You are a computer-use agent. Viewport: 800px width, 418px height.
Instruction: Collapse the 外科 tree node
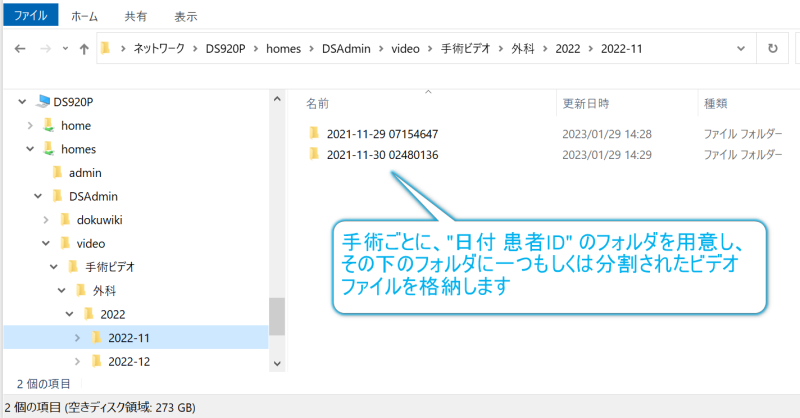point(62,290)
